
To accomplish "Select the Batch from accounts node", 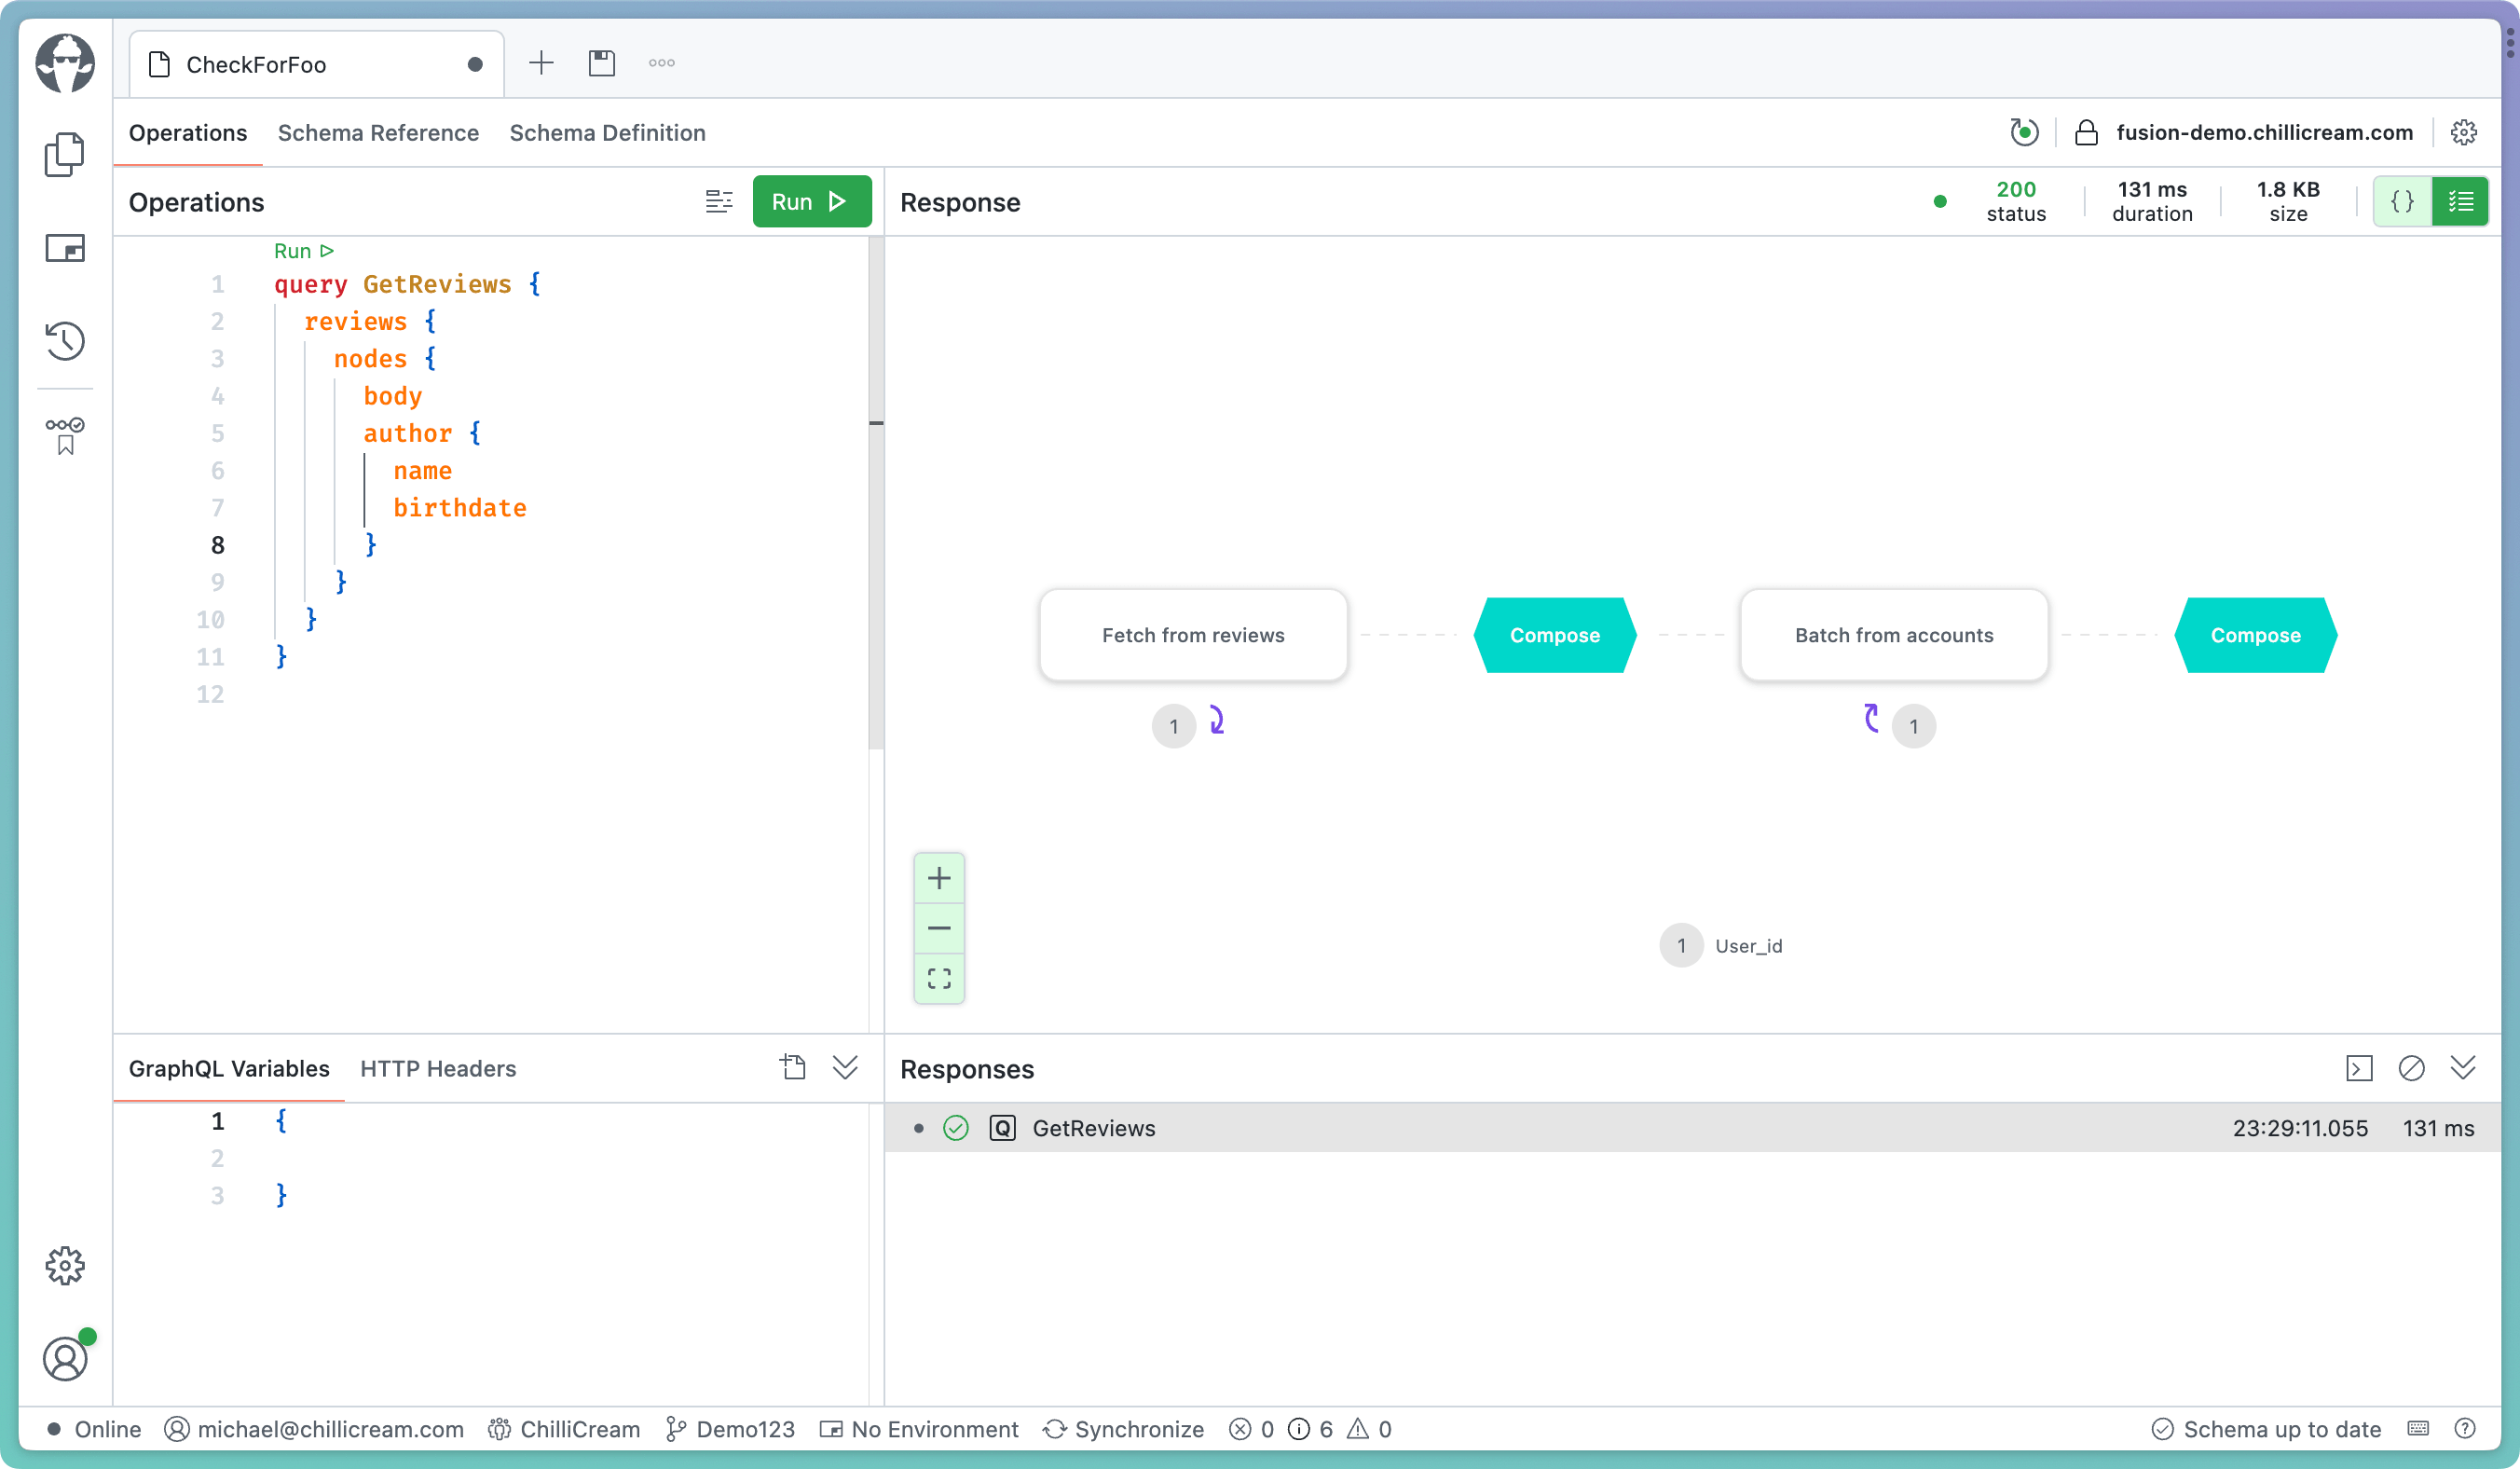I will (x=1894, y=635).
